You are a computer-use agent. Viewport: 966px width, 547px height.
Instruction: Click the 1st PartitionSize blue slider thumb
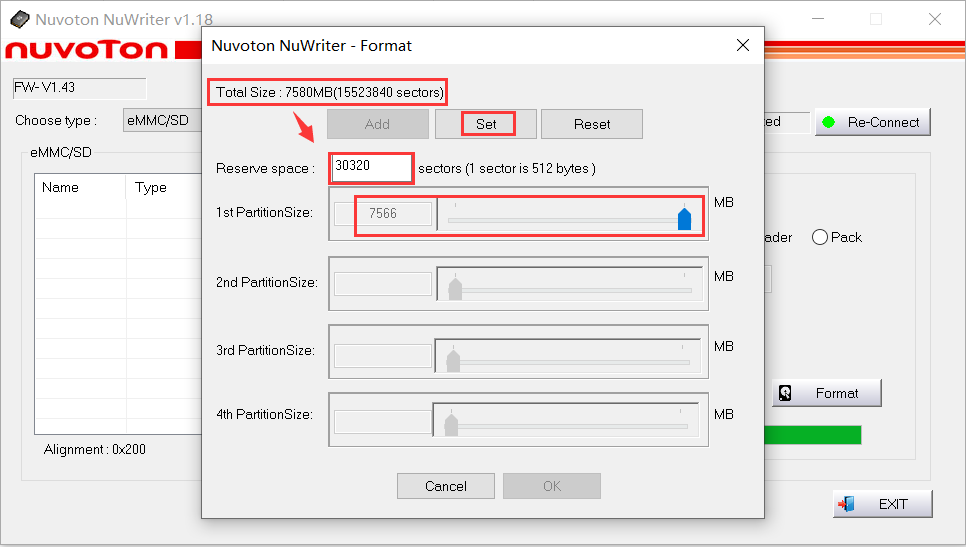(x=684, y=219)
